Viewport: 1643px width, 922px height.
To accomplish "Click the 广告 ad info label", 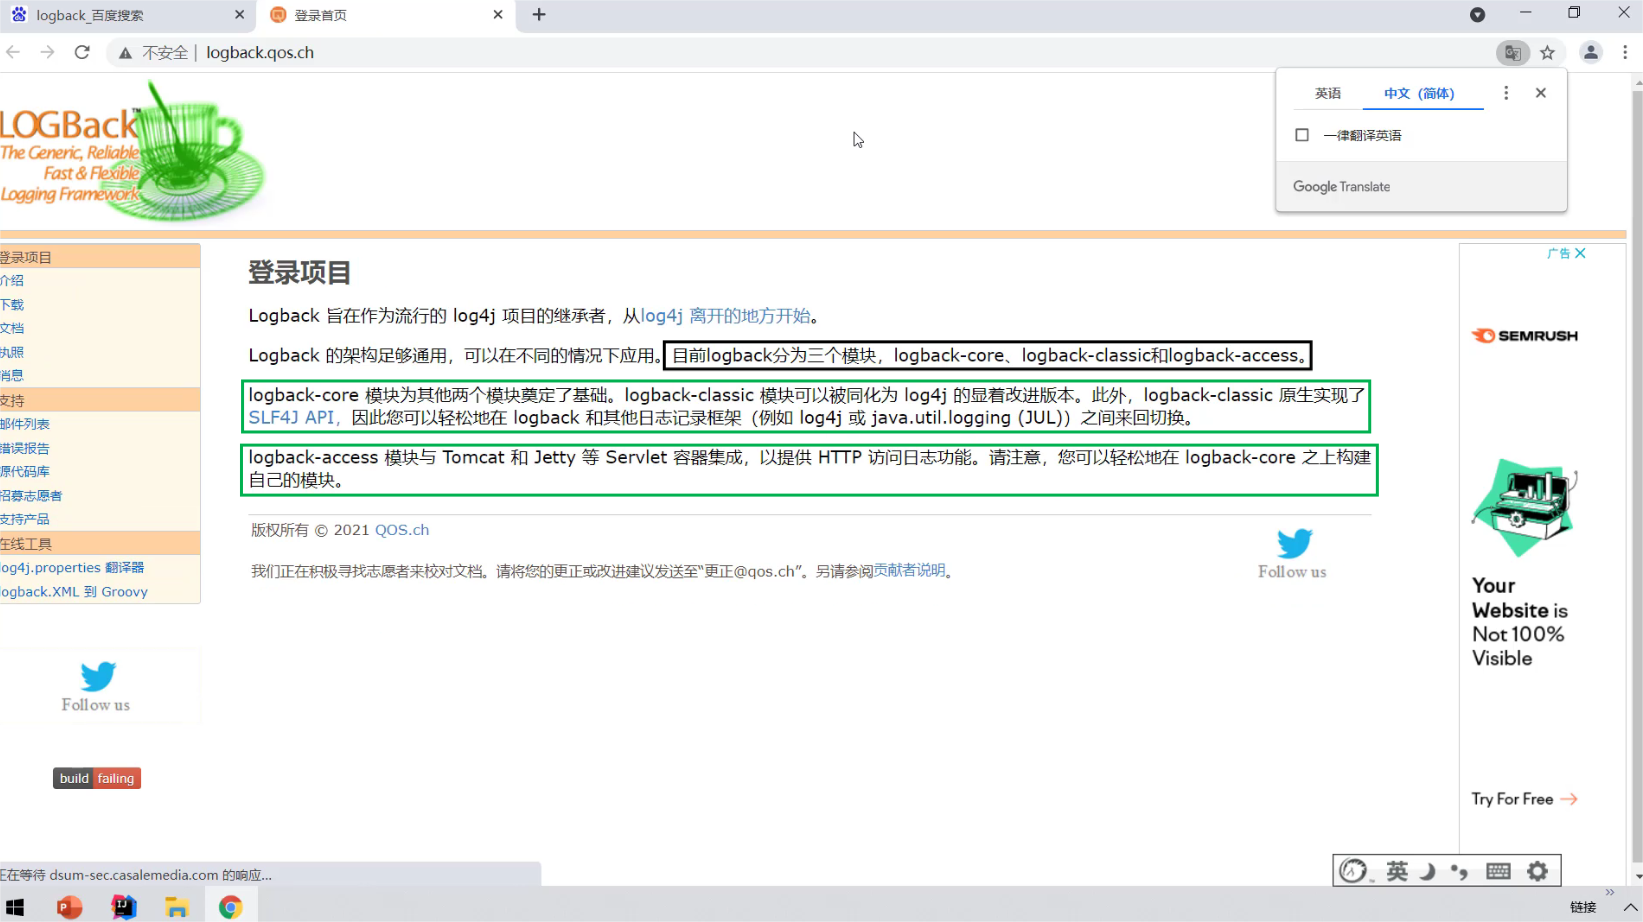I will [1559, 254].
